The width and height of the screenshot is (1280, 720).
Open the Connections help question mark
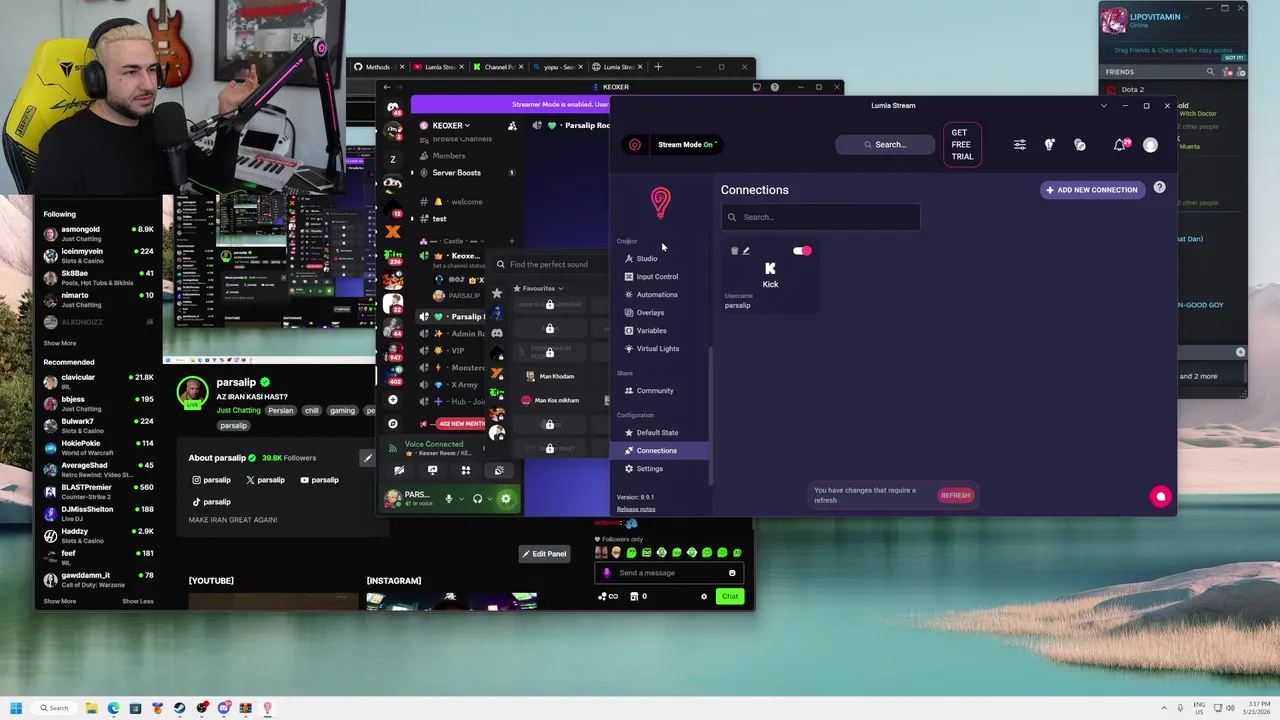[1160, 187]
